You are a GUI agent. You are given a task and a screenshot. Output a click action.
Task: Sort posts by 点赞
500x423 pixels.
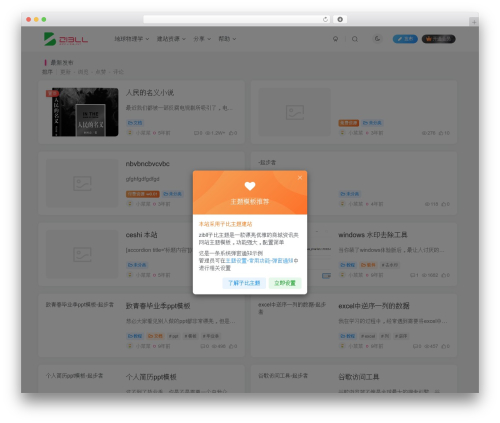pos(101,72)
